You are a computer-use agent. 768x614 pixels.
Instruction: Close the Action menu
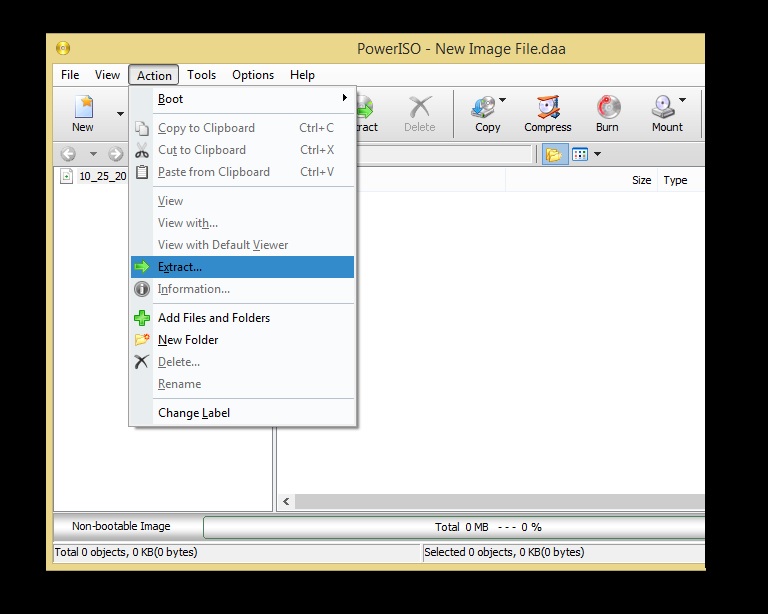pos(154,75)
